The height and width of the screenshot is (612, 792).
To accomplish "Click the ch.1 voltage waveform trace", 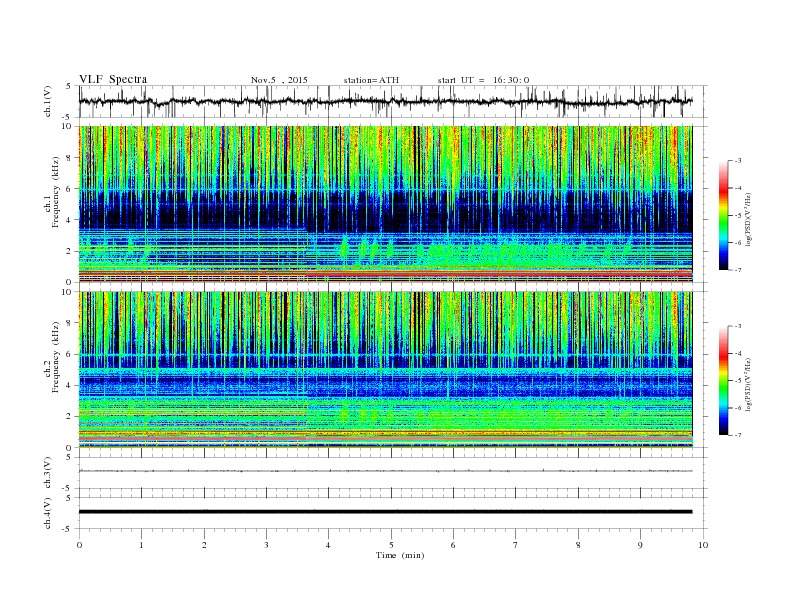I will point(385,101).
